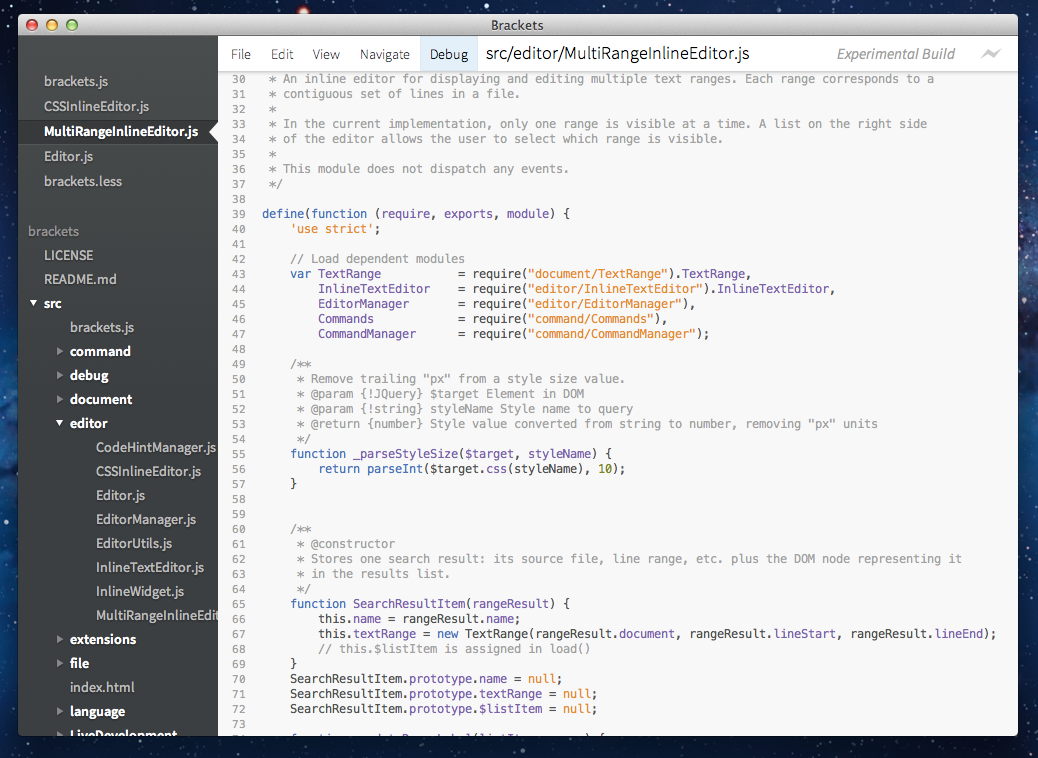Open CodeHintManager.js in editor folder
This screenshot has width=1038, height=758.
click(x=156, y=448)
